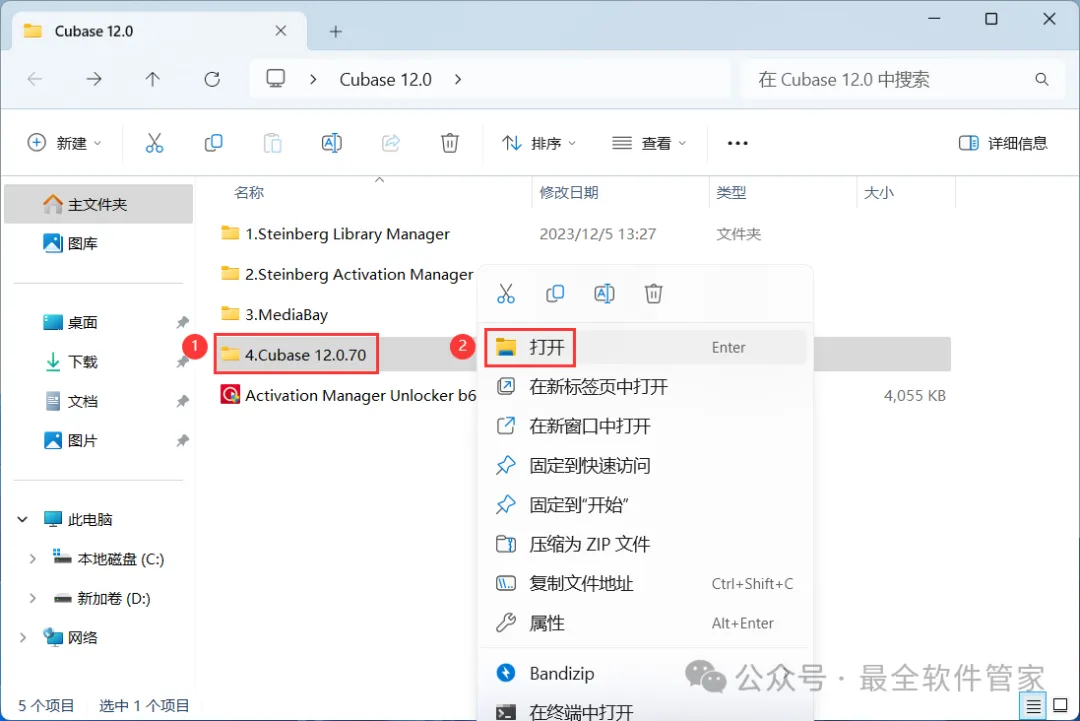Image resolution: width=1080 pixels, height=721 pixels.
Task: Click the Delete trash icon in the toolbar
Action: (x=450, y=143)
